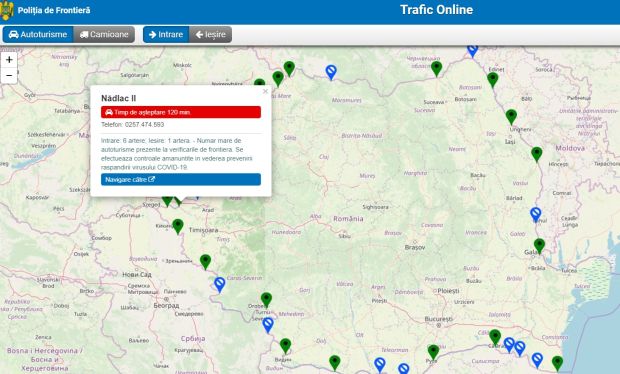Click blue marker in Maramureș area
This screenshot has width=620, height=374.
pos(331,72)
